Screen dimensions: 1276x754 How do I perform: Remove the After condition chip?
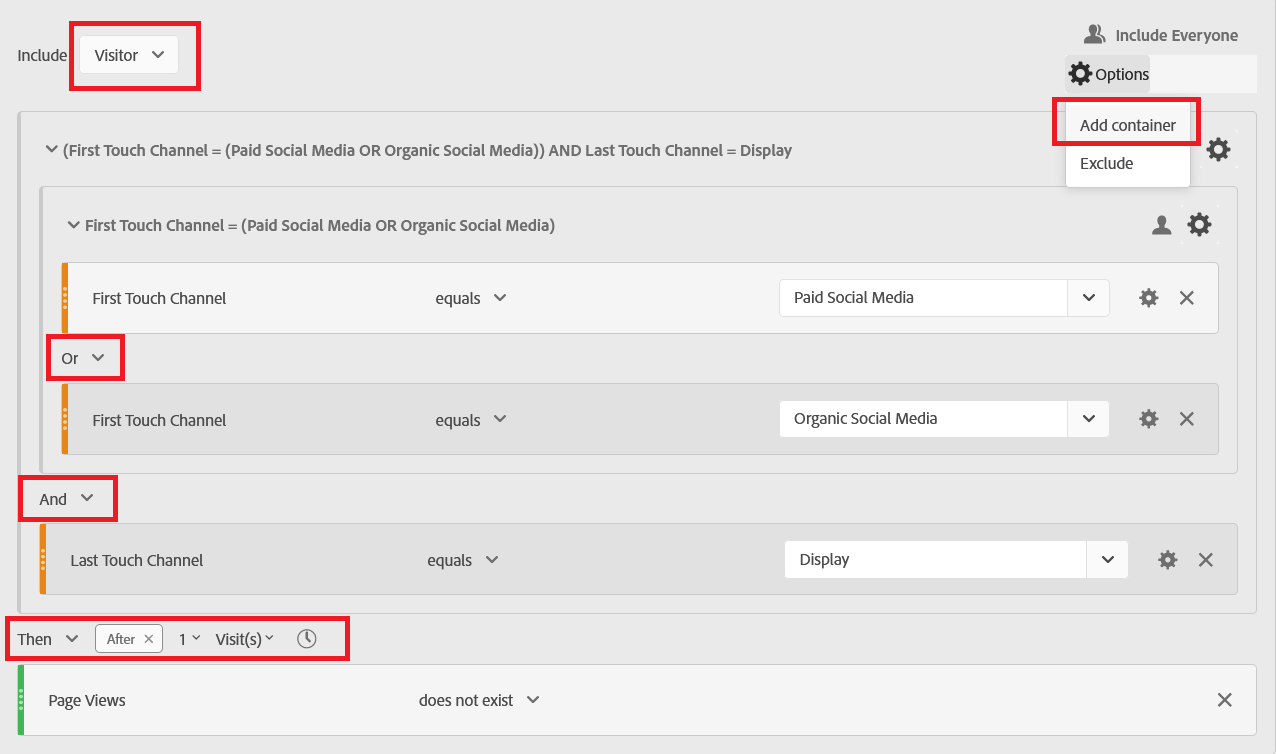(x=148, y=637)
